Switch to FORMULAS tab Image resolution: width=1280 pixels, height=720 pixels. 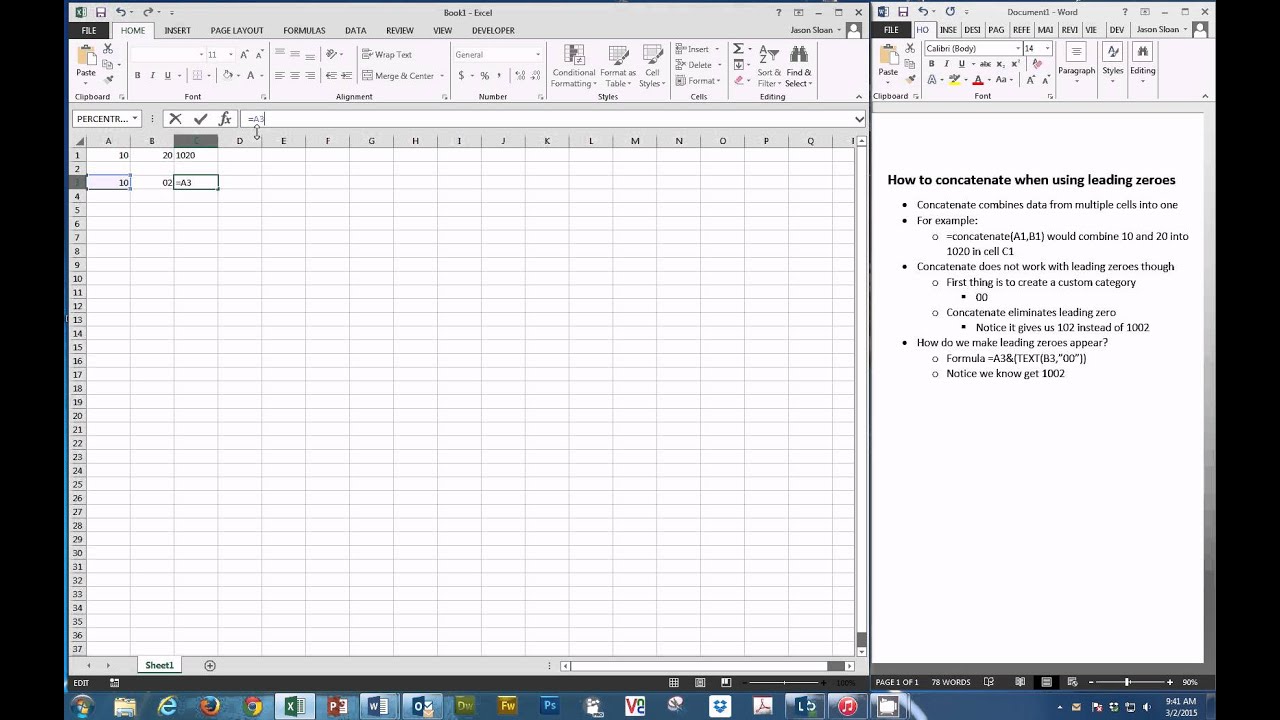coord(304,30)
